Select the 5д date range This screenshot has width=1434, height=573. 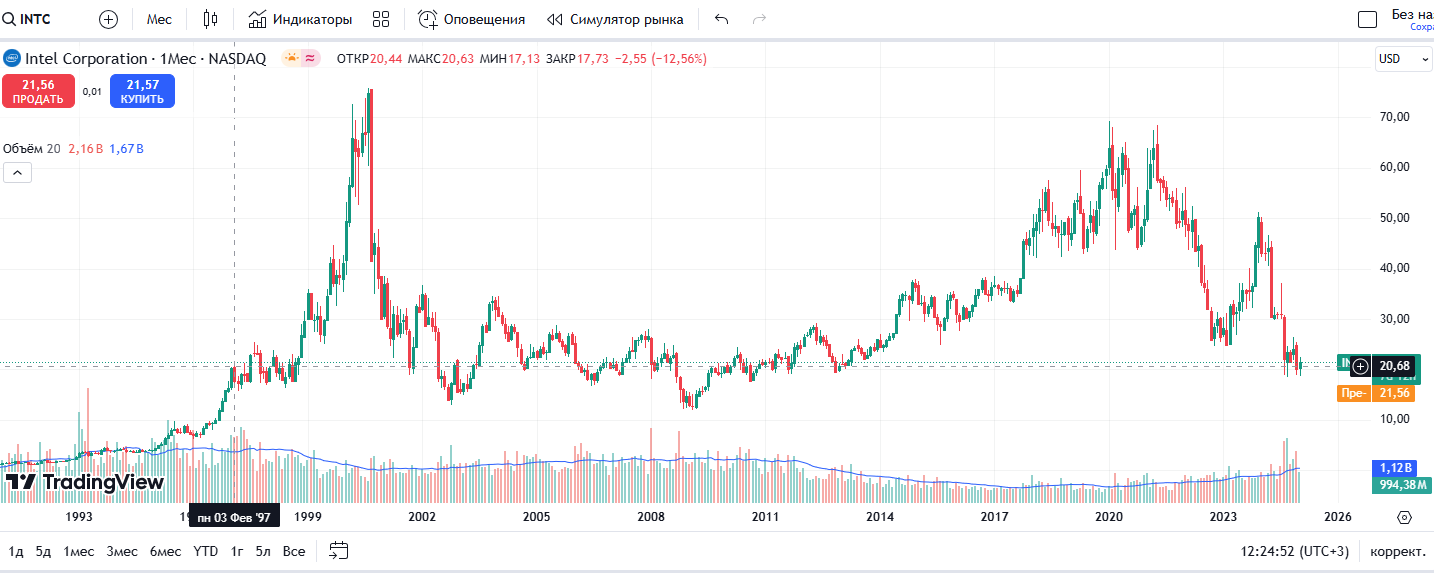[x=43, y=551]
